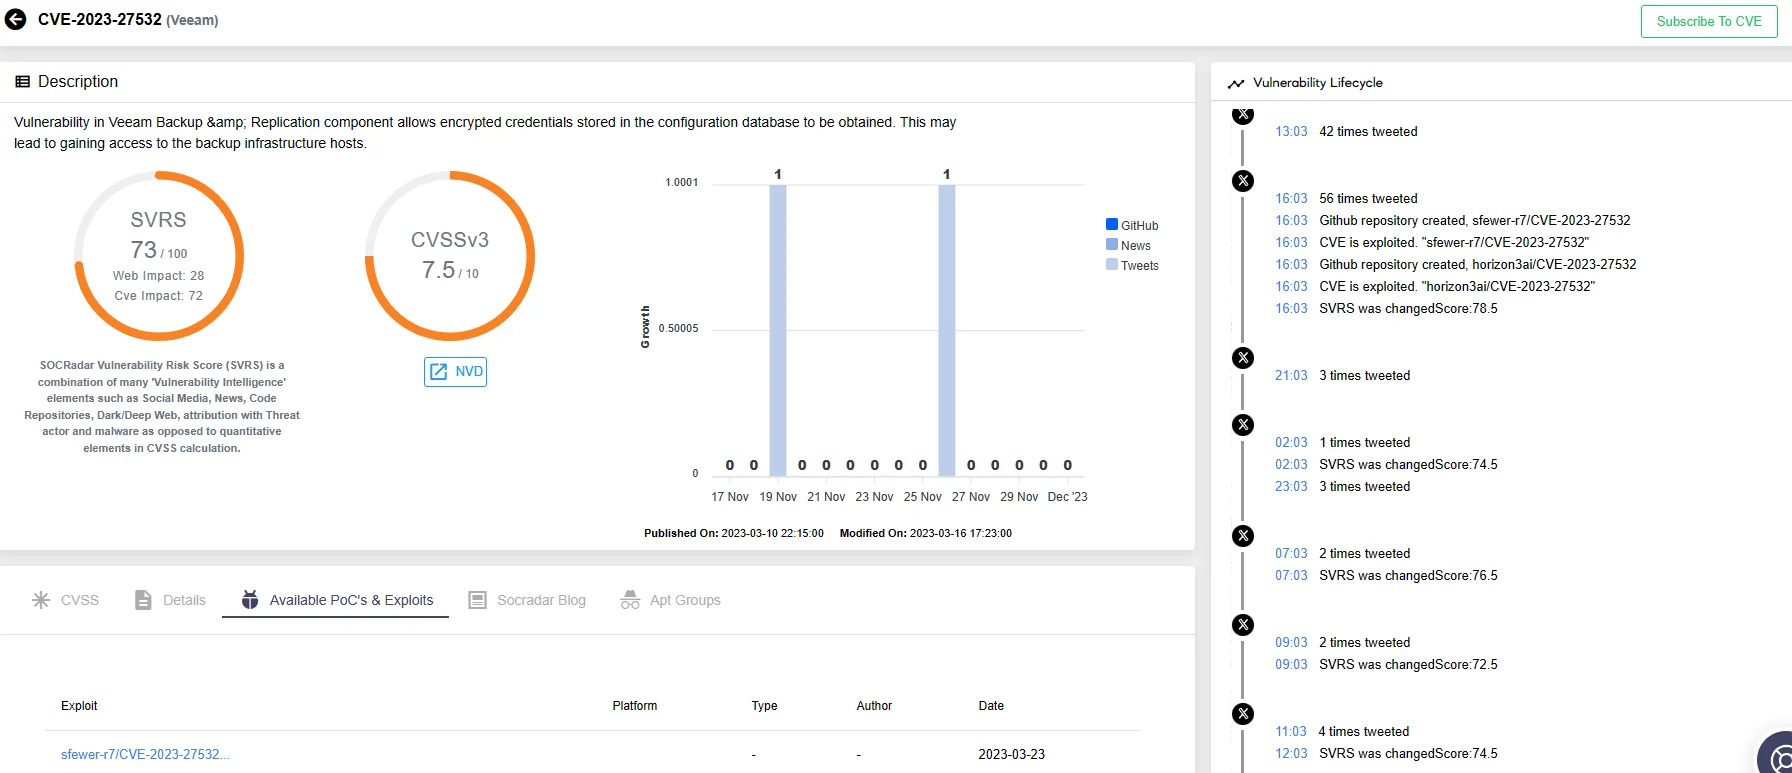Switch to the Socradar Blog tab
This screenshot has height=773, width=1792.
tap(527, 600)
